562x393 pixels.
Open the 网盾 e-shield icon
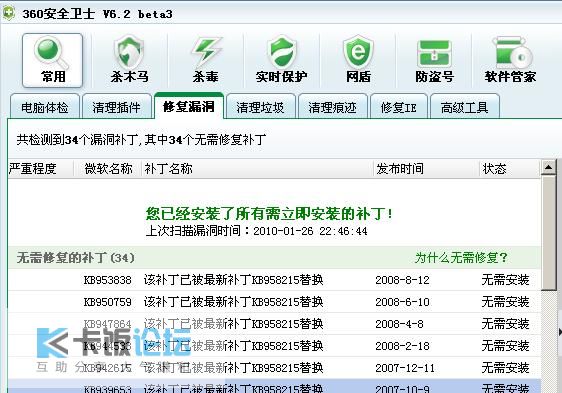[x=358, y=60]
